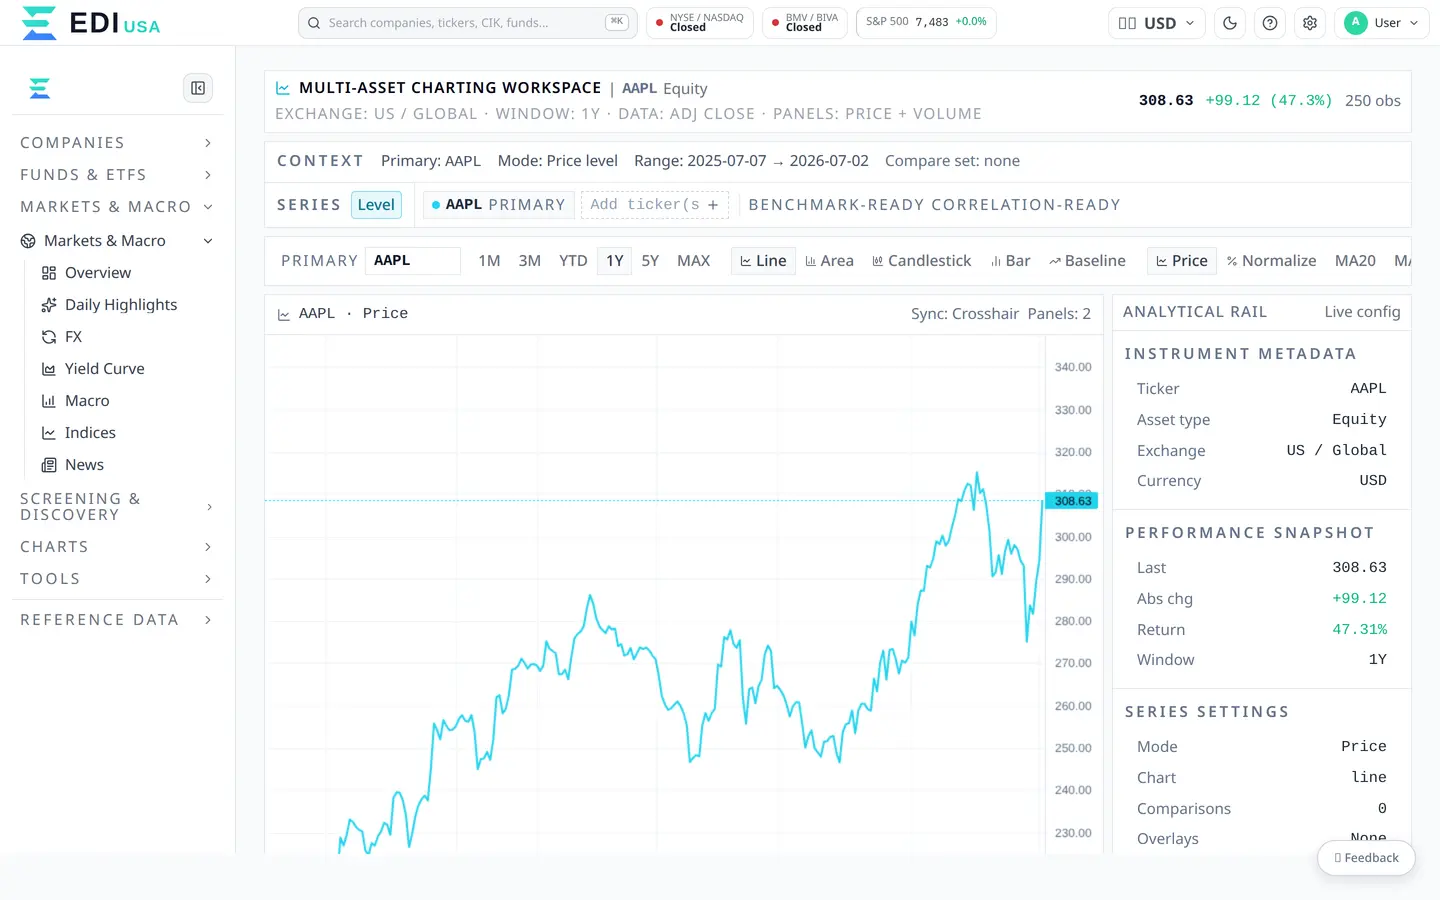Open the Overview page
The width and height of the screenshot is (1440, 900).
[98, 273]
